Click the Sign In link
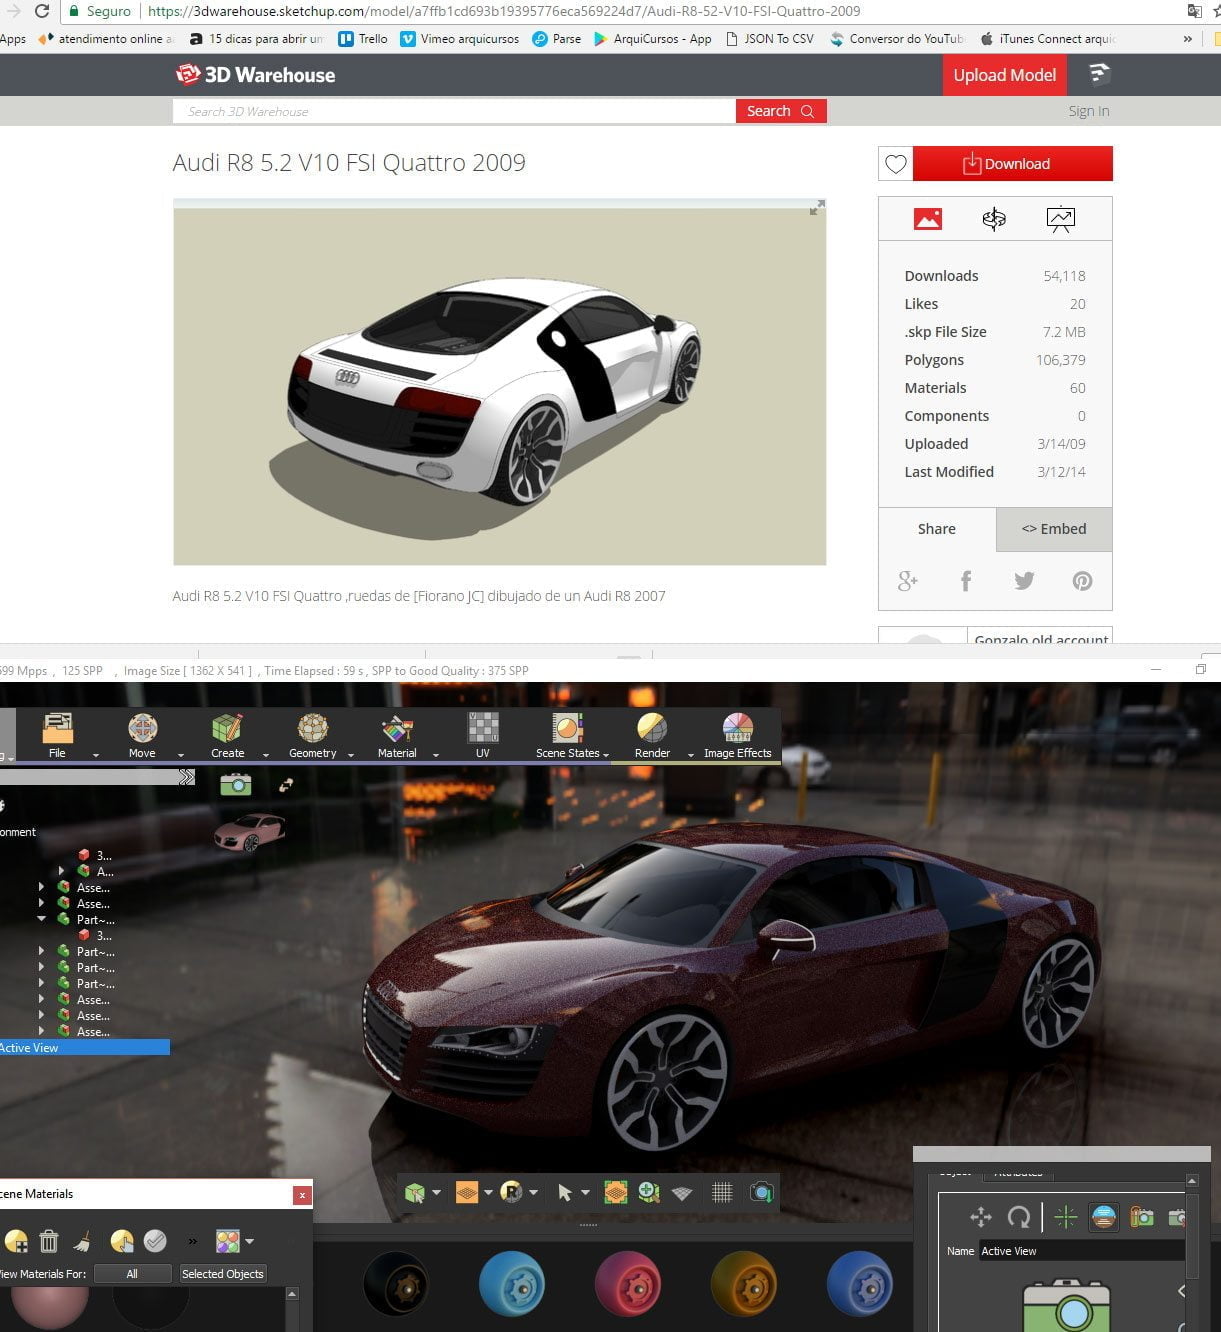This screenshot has height=1332, width=1221. 1089,111
